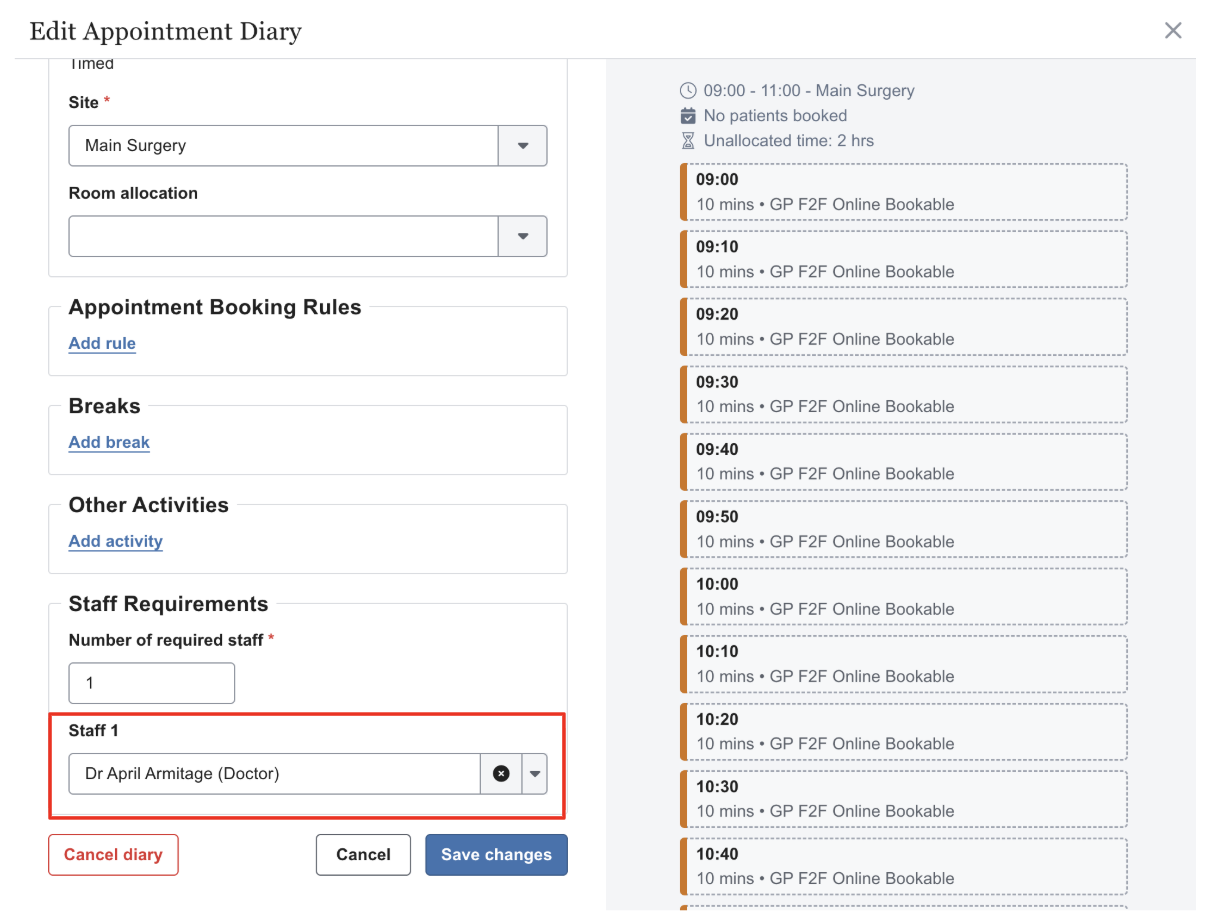Select the 09:30 GP F2F slot

(x=904, y=394)
